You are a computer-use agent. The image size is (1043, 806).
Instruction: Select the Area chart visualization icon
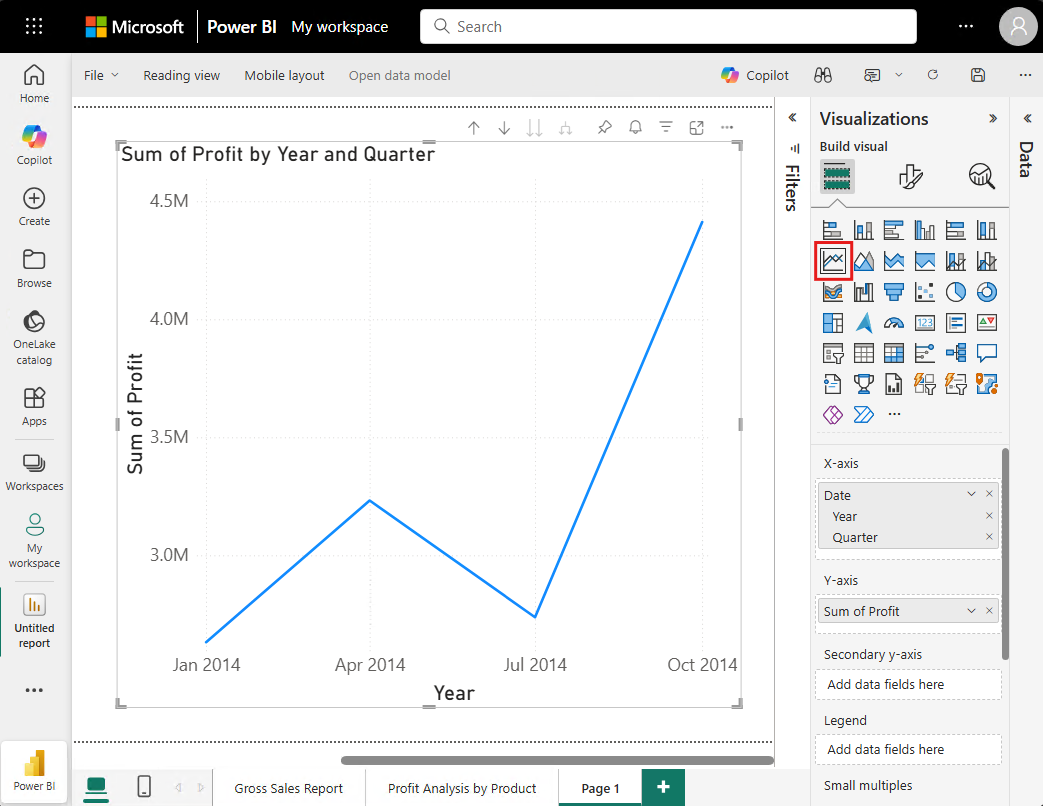pyautogui.click(x=863, y=261)
